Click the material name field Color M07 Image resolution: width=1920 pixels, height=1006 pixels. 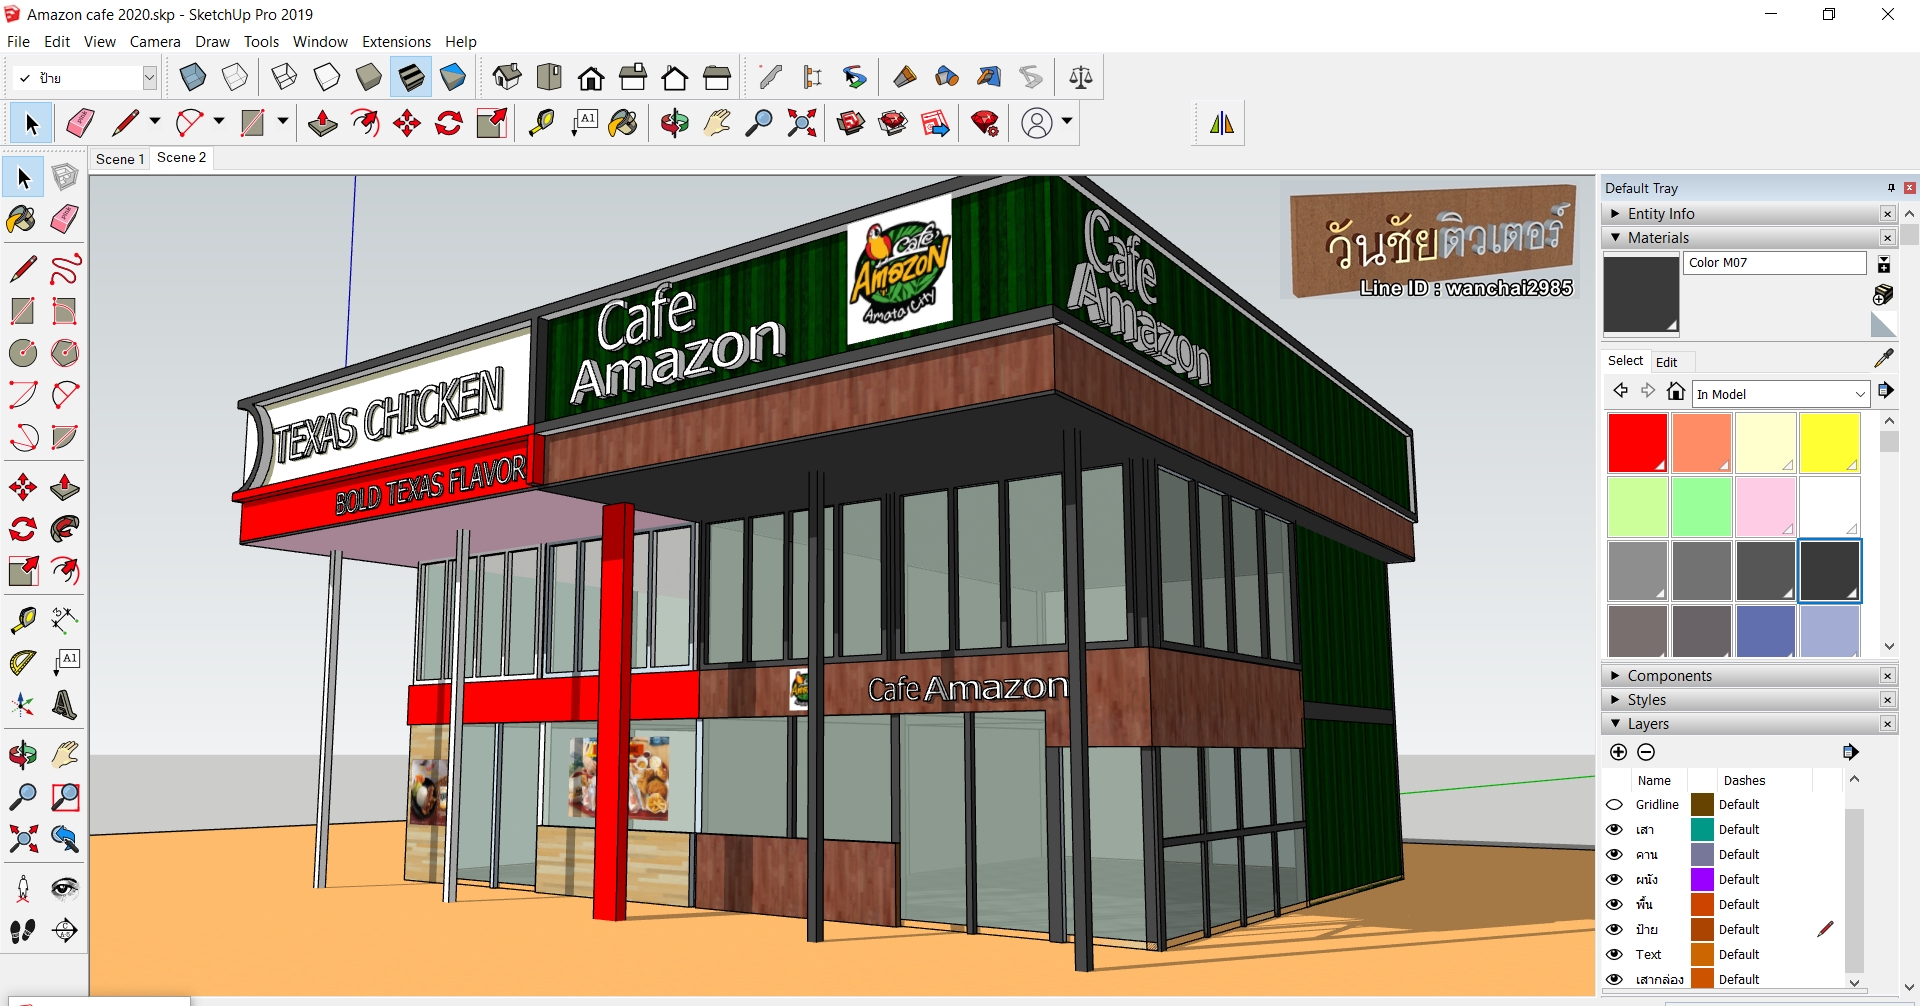[1775, 263]
